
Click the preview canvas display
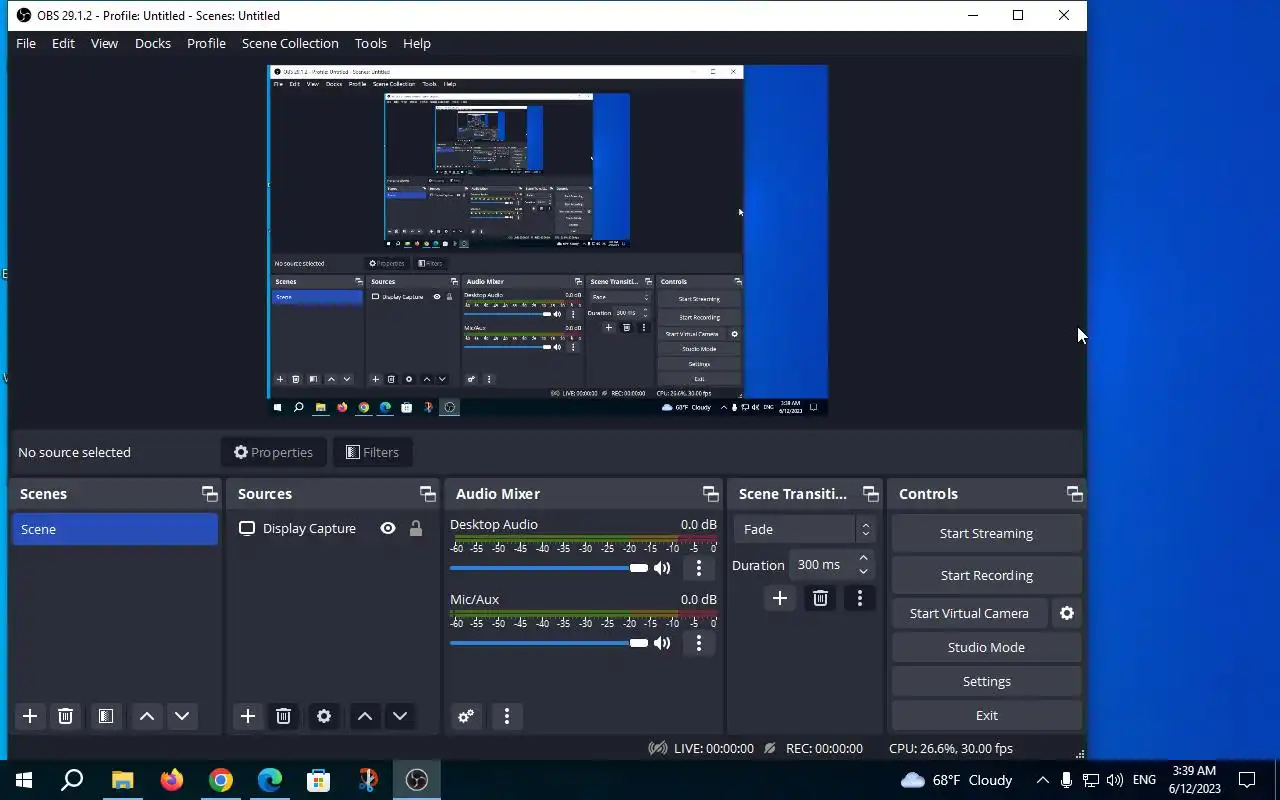[548, 240]
